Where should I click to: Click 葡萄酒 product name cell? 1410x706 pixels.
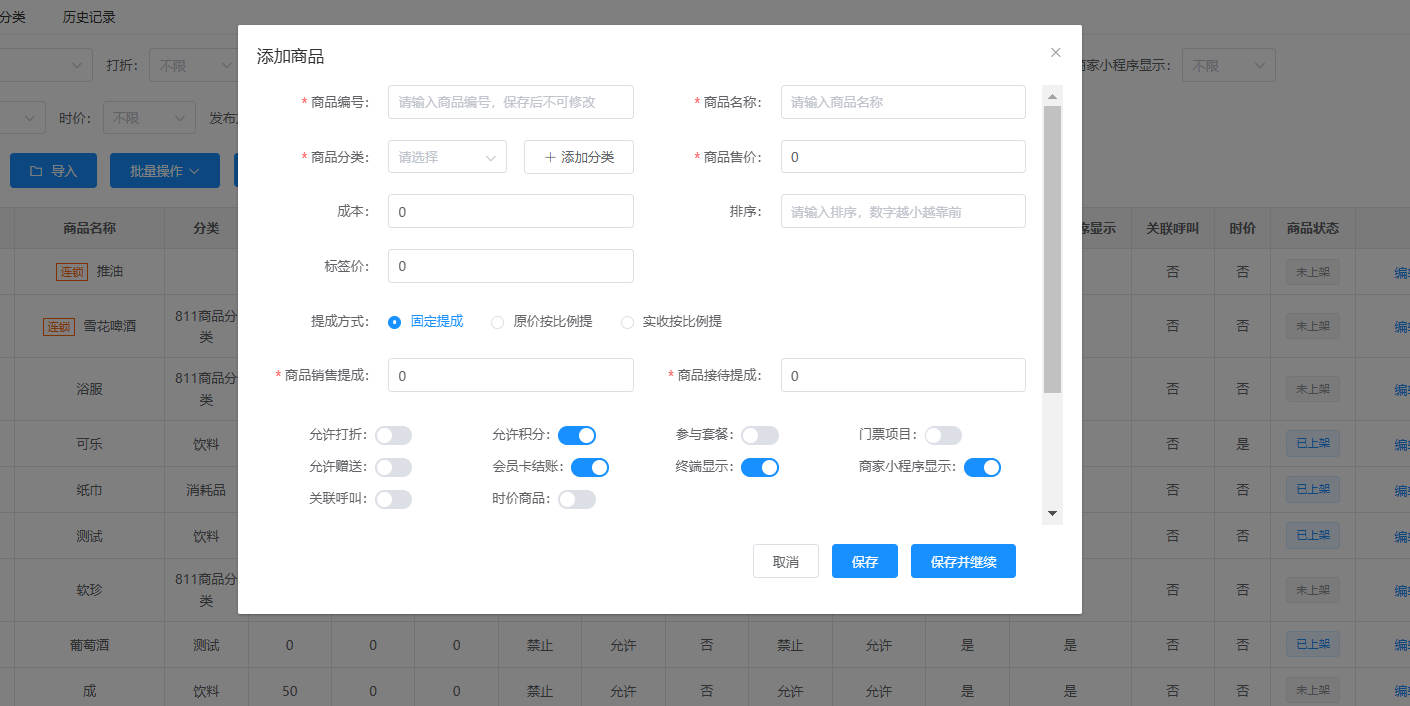89,645
